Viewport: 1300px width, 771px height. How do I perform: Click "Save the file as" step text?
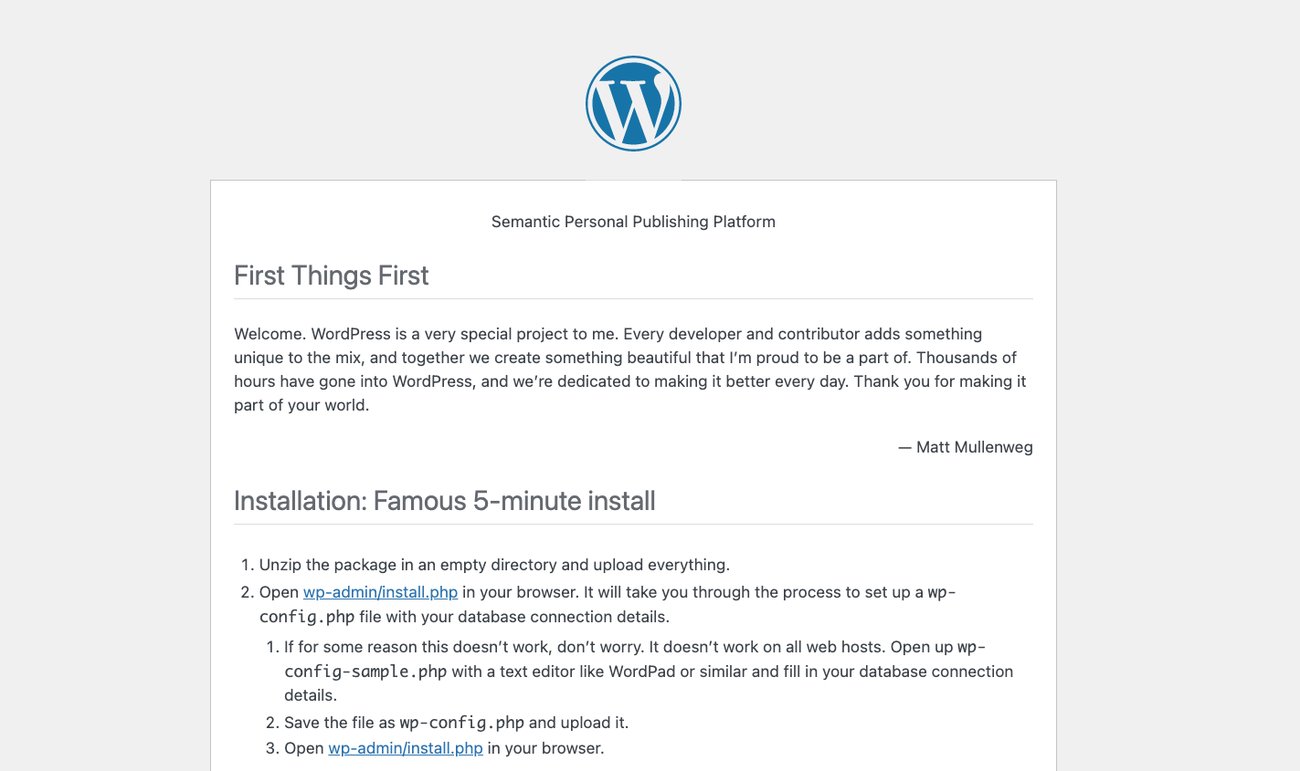[x=339, y=722]
